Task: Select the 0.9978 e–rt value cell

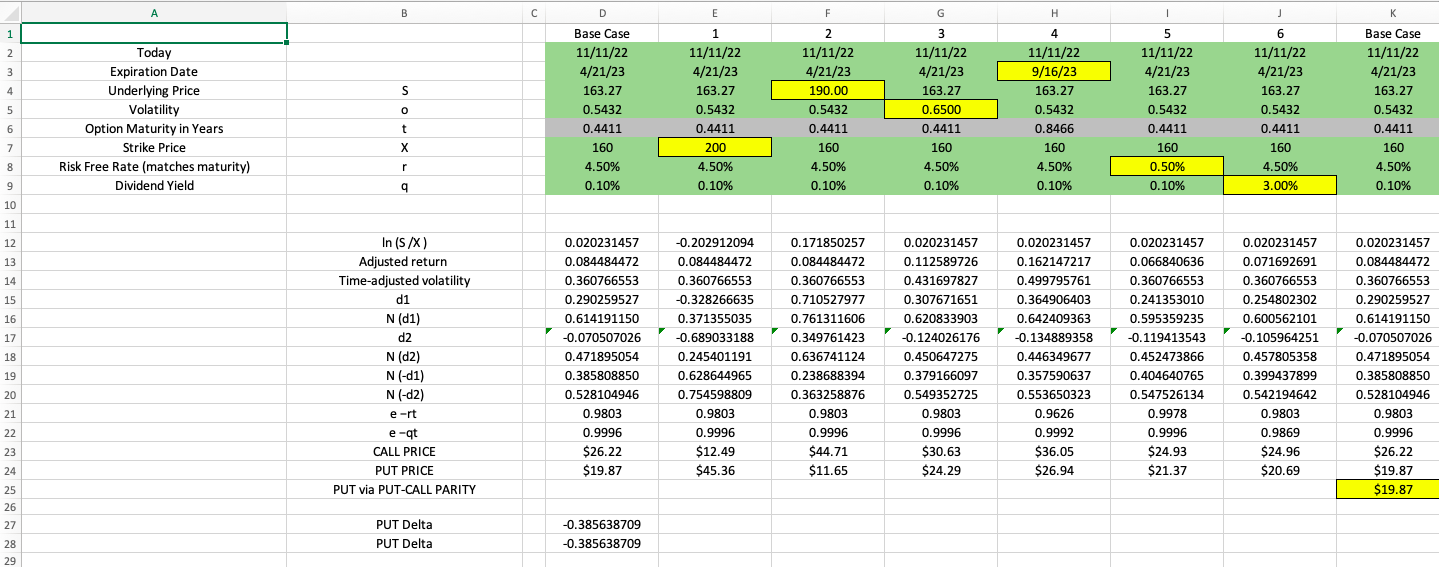Action: [x=1167, y=413]
